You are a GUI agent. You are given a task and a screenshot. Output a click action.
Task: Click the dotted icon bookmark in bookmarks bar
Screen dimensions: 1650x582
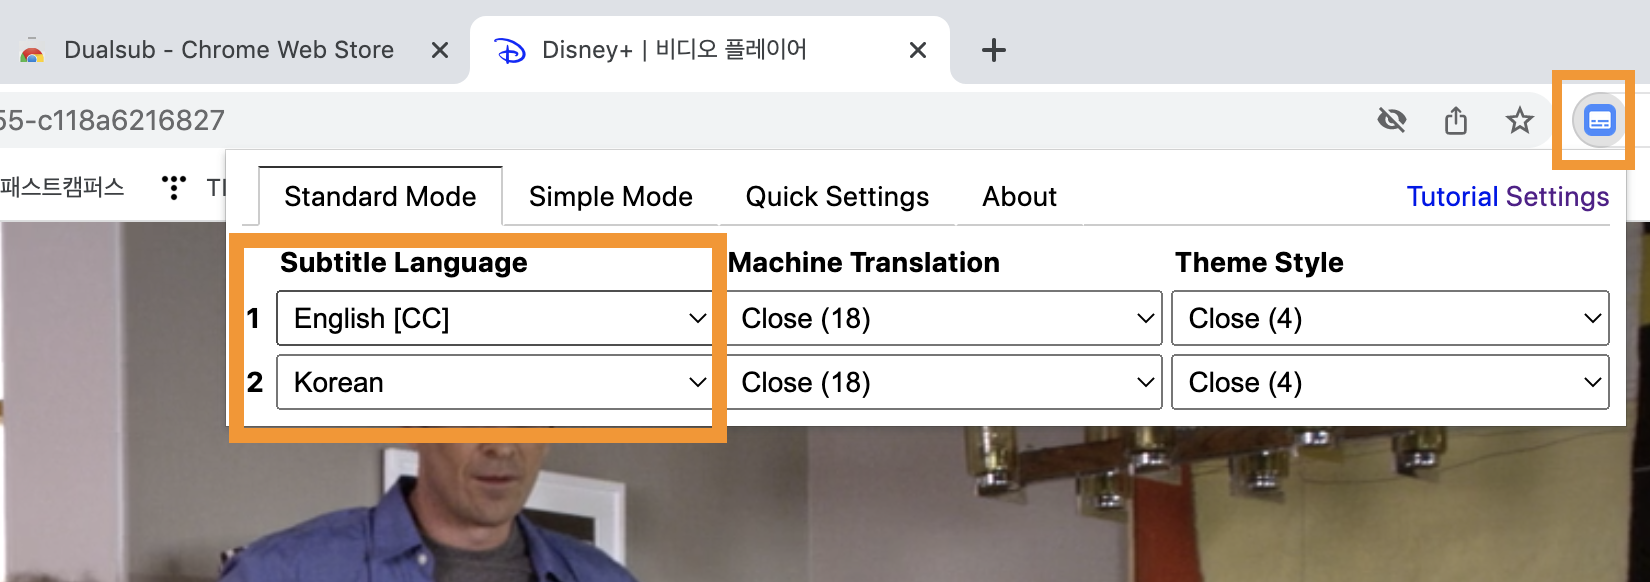pos(174,187)
